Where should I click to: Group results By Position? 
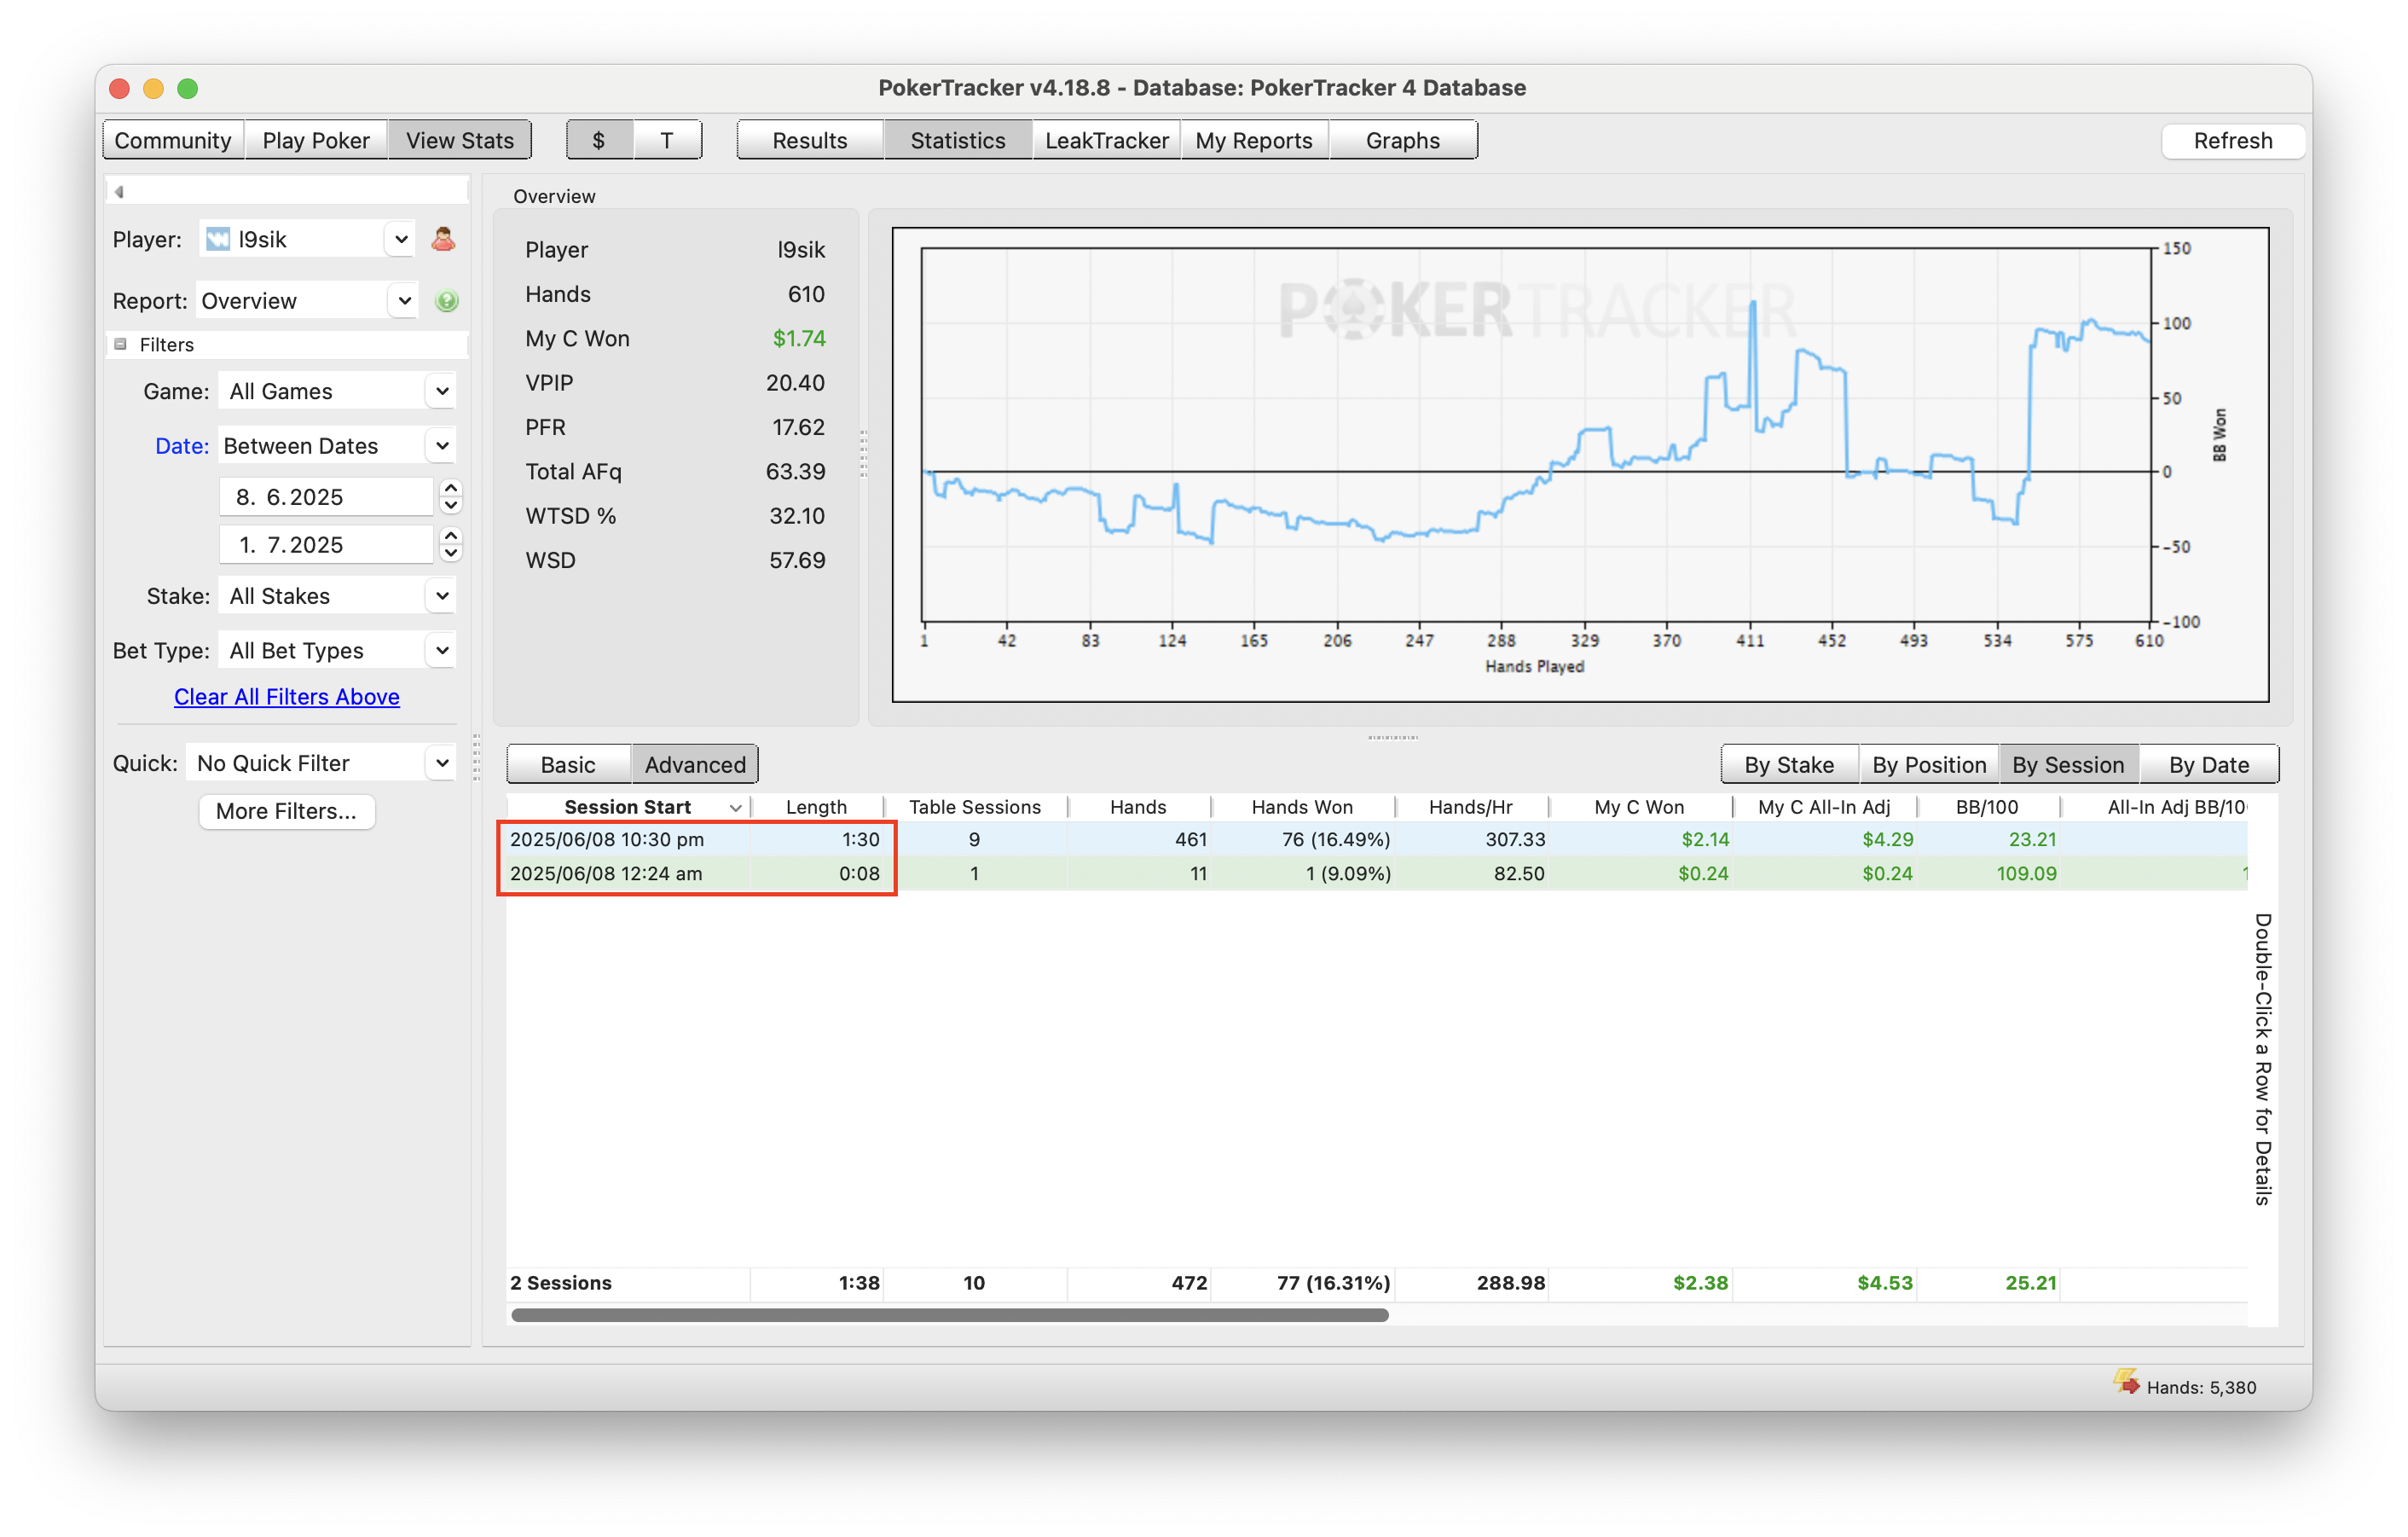click(1929, 765)
